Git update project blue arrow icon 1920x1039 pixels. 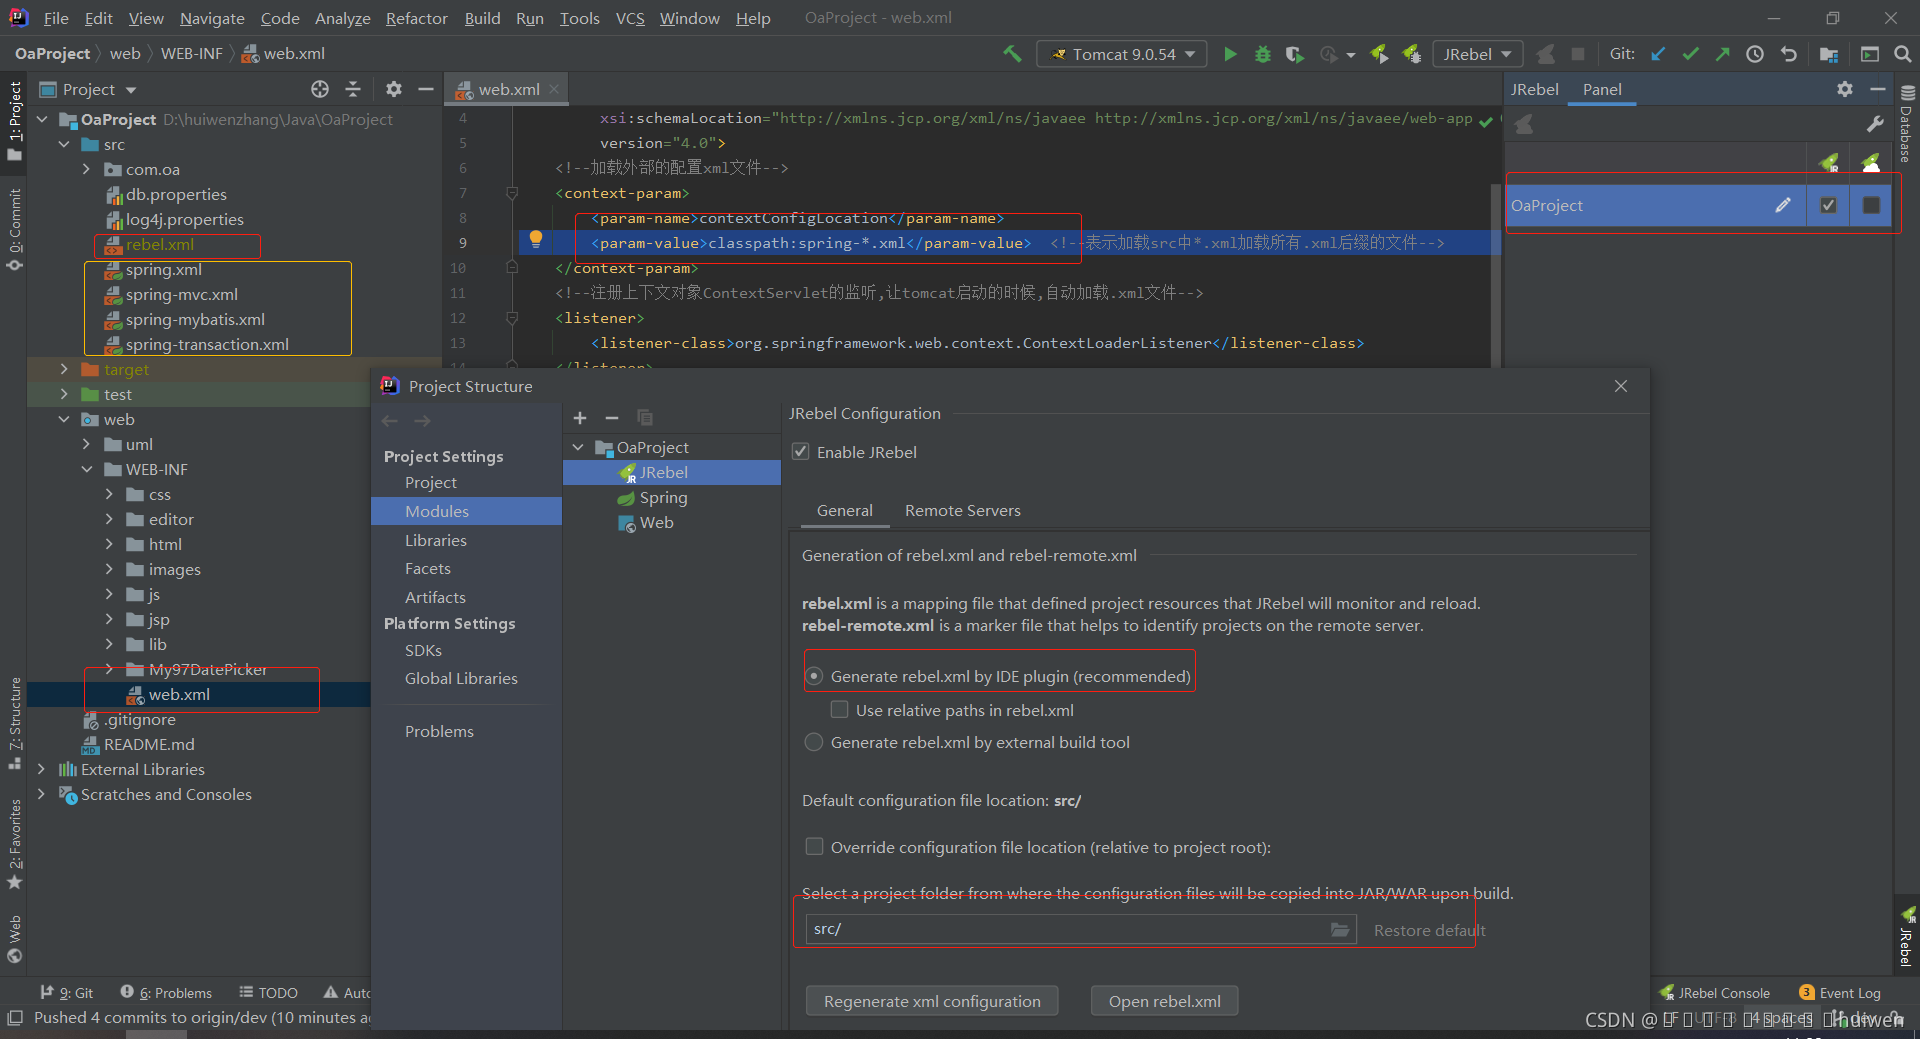pyautogui.click(x=1658, y=54)
